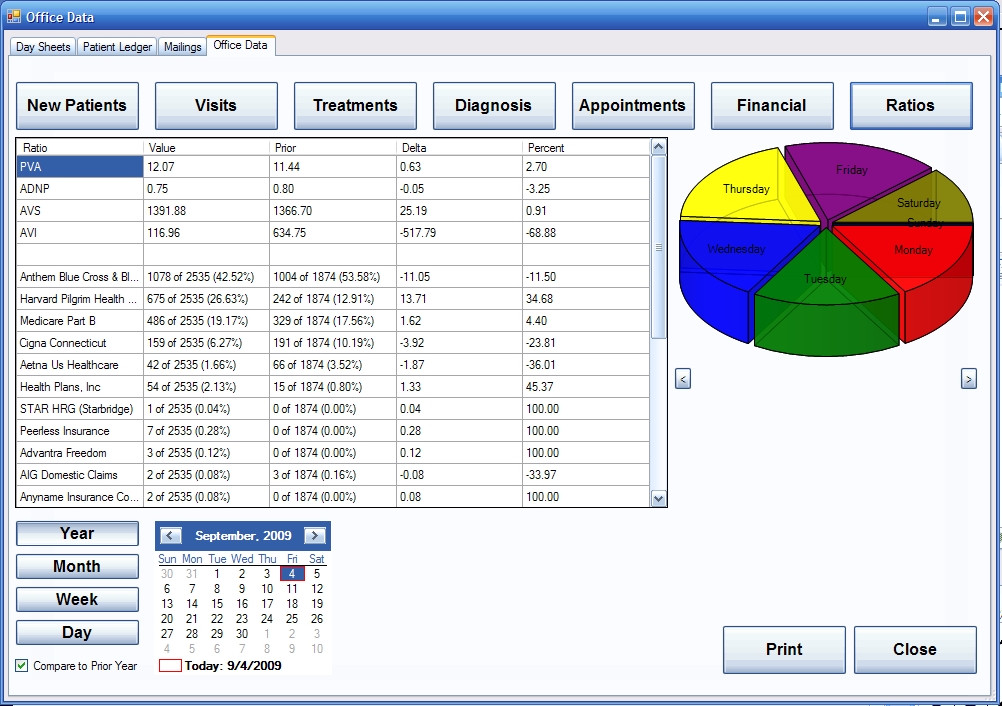The height and width of the screenshot is (706, 1002).
Task: Select September 15 in the calendar
Action: point(217,604)
